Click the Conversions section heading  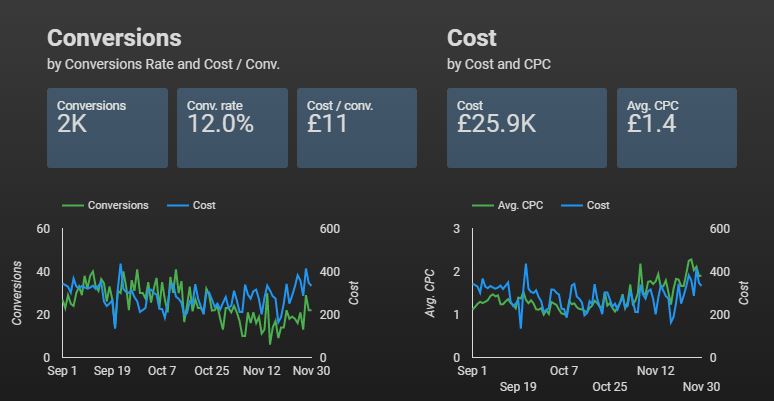114,38
